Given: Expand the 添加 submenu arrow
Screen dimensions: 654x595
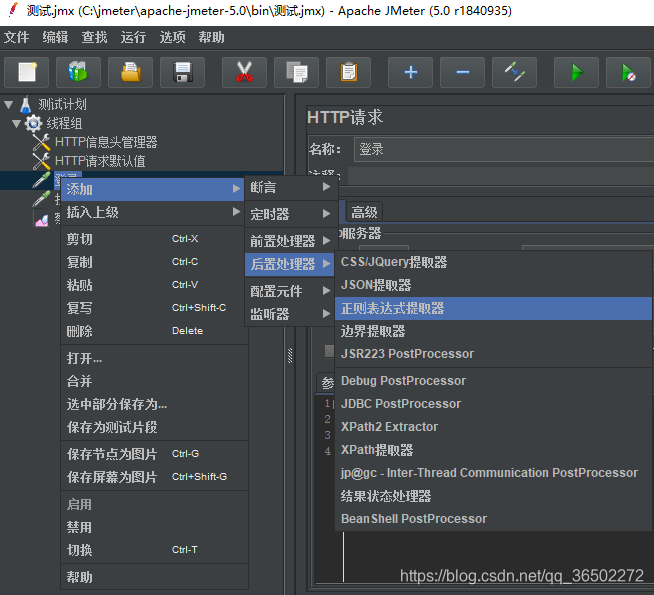Looking at the screenshot, I should 236,189.
